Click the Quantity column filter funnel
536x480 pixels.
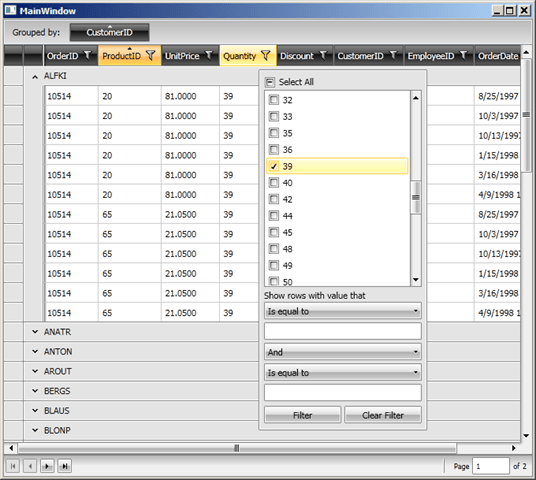point(266,55)
